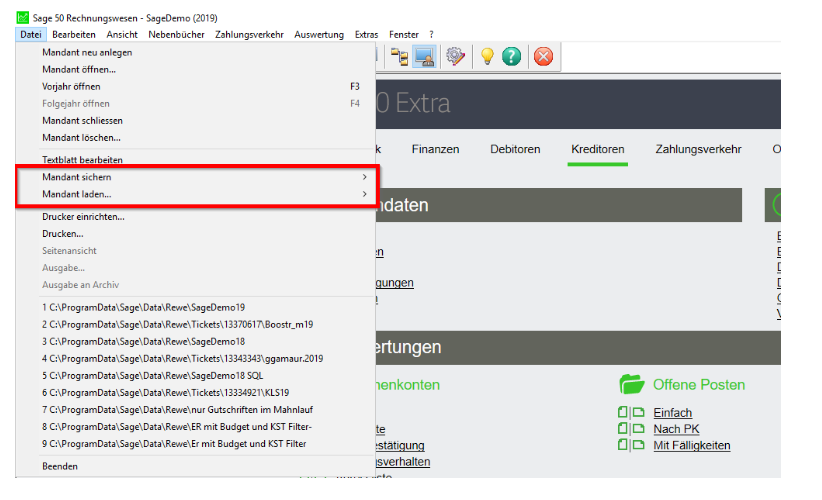This screenshot has width=822, height=500.
Task: Expand the Mandant laden submenu arrow
Action: 364,194
